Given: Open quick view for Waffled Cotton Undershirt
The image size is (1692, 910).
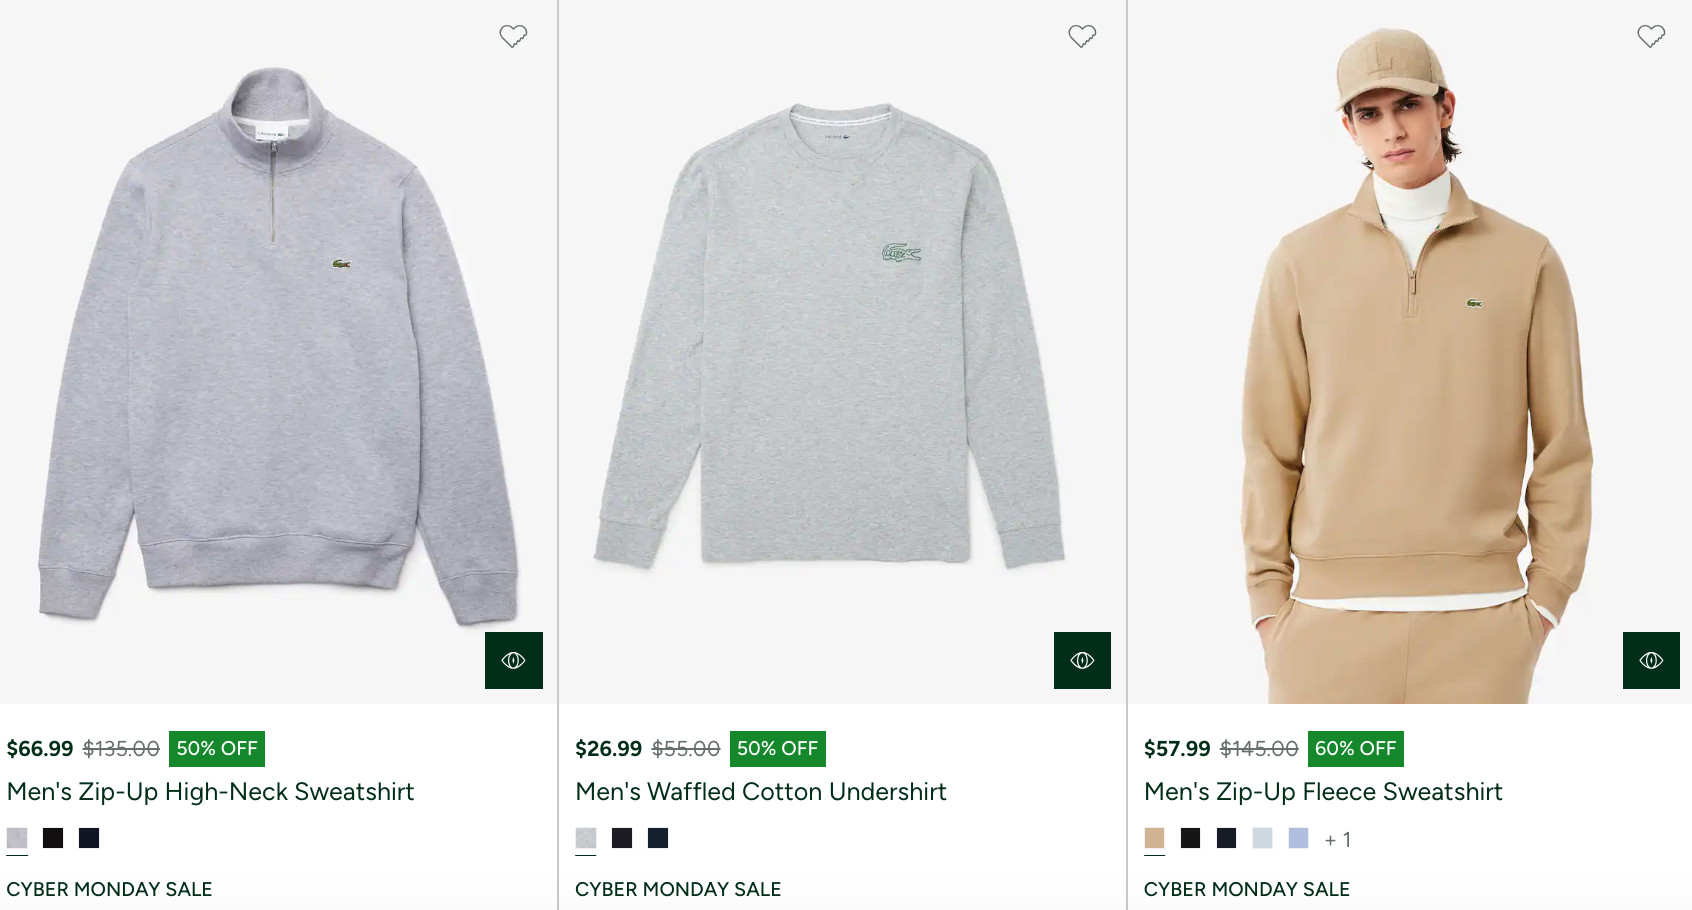Looking at the screenshot, I should [1082, 660].
